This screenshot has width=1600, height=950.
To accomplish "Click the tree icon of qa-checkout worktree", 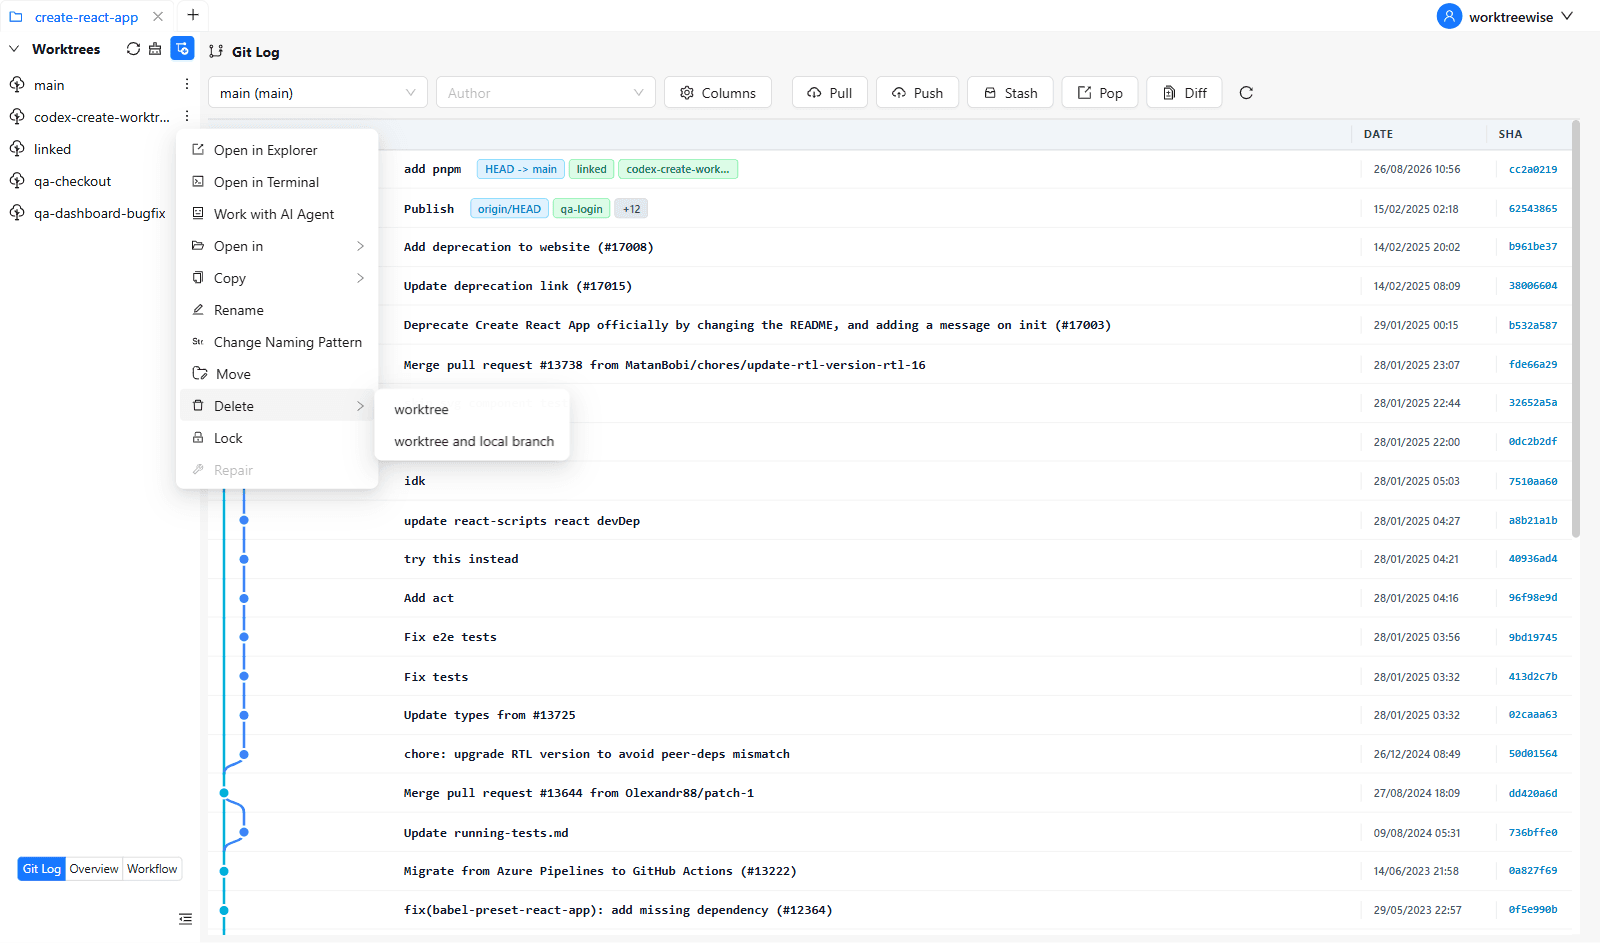I will (17, 181).
